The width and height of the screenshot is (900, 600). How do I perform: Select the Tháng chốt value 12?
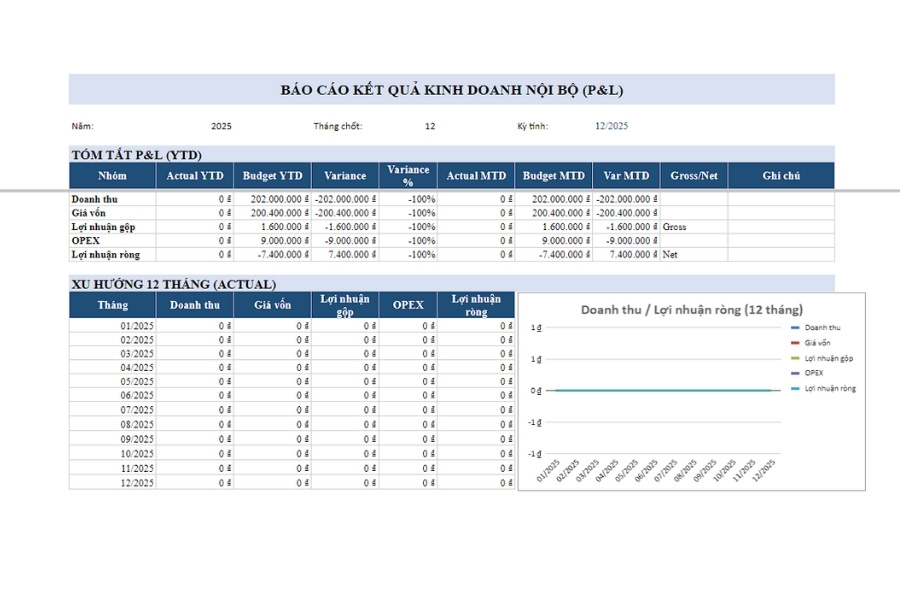(x=430, y=126)
